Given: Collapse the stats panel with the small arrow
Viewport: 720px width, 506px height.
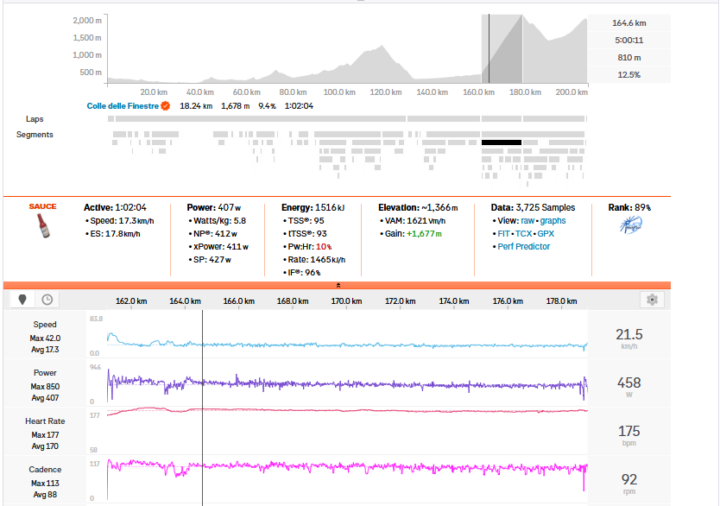Looking at the screenshot, I should coord(336,285).
